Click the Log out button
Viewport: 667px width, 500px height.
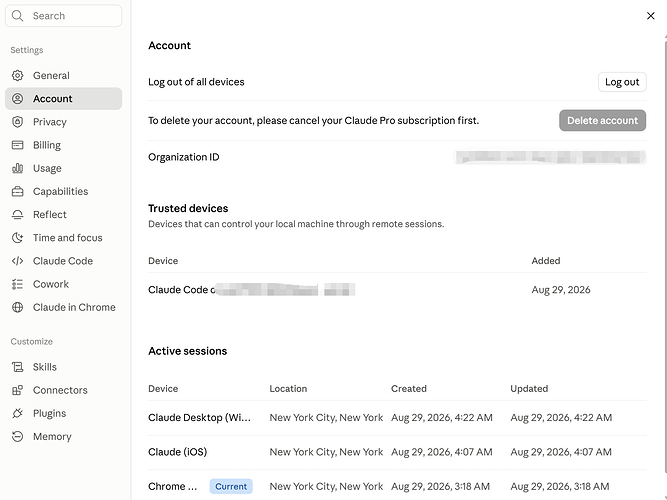tap(622, 82)
